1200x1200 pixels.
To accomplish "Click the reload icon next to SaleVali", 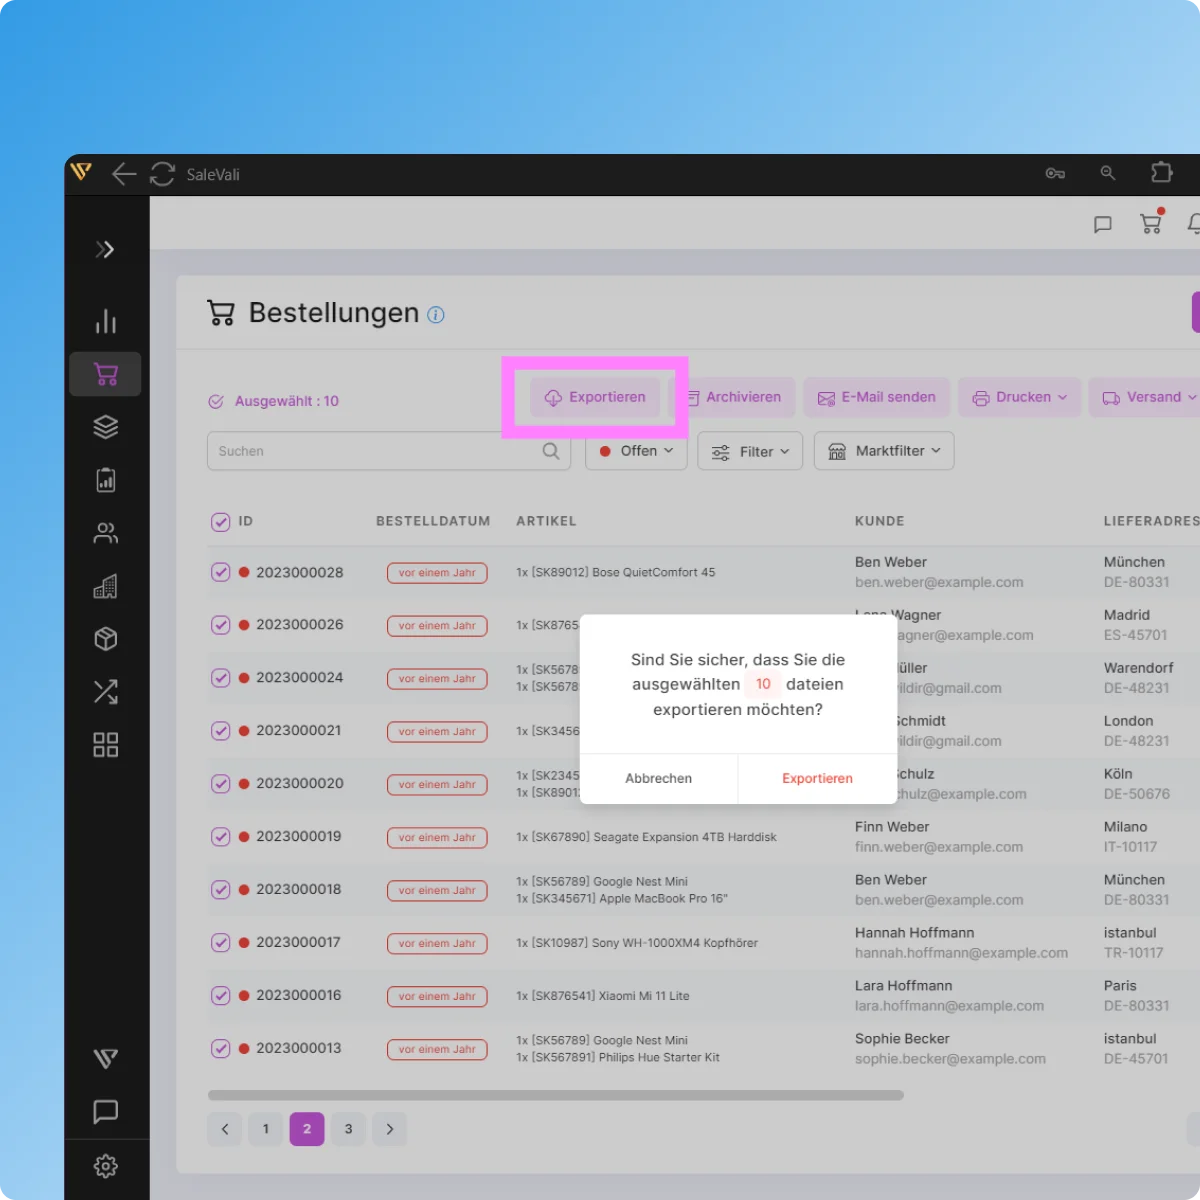I will (162, 174).
